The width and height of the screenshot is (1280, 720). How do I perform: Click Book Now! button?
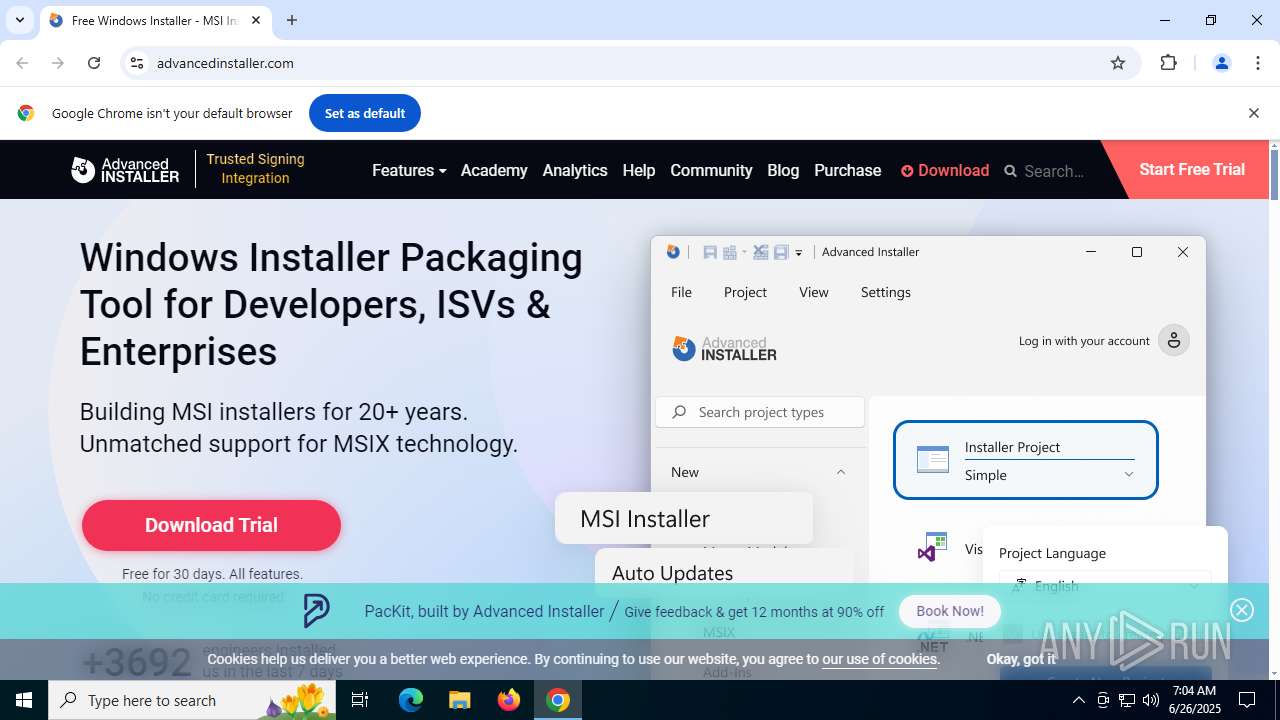coord(950,611)
